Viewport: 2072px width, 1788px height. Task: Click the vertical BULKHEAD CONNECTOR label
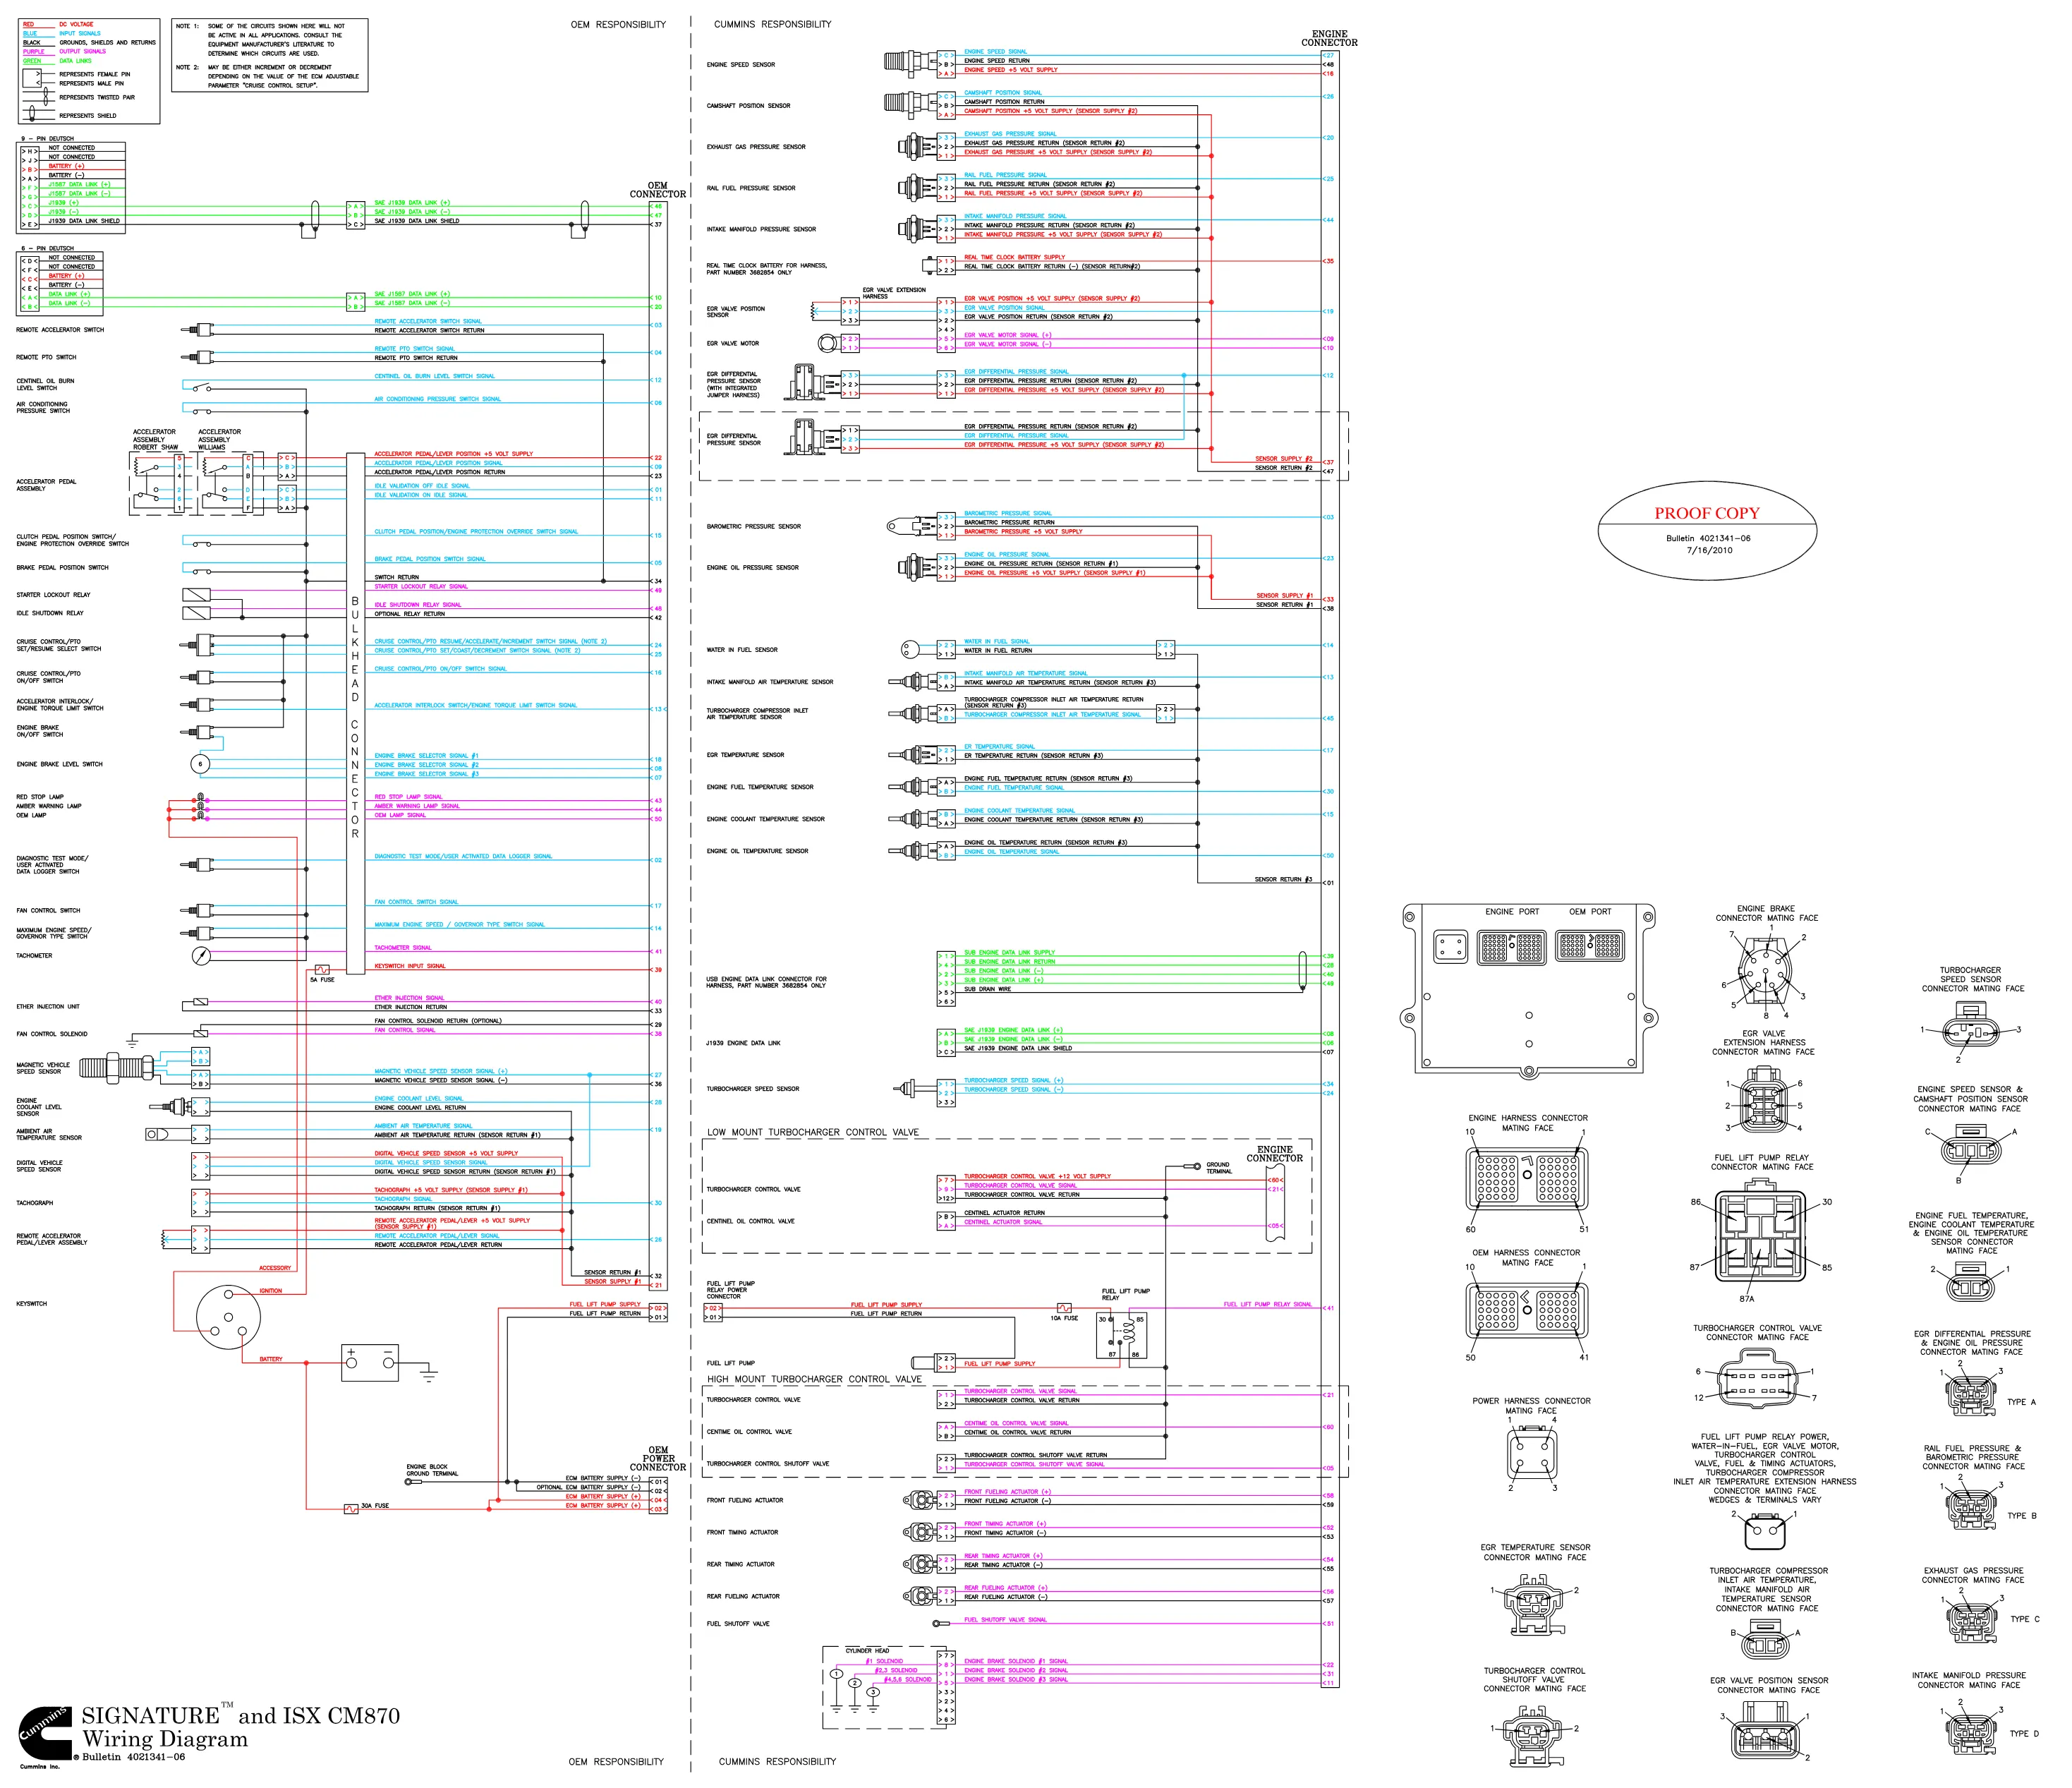355,717
